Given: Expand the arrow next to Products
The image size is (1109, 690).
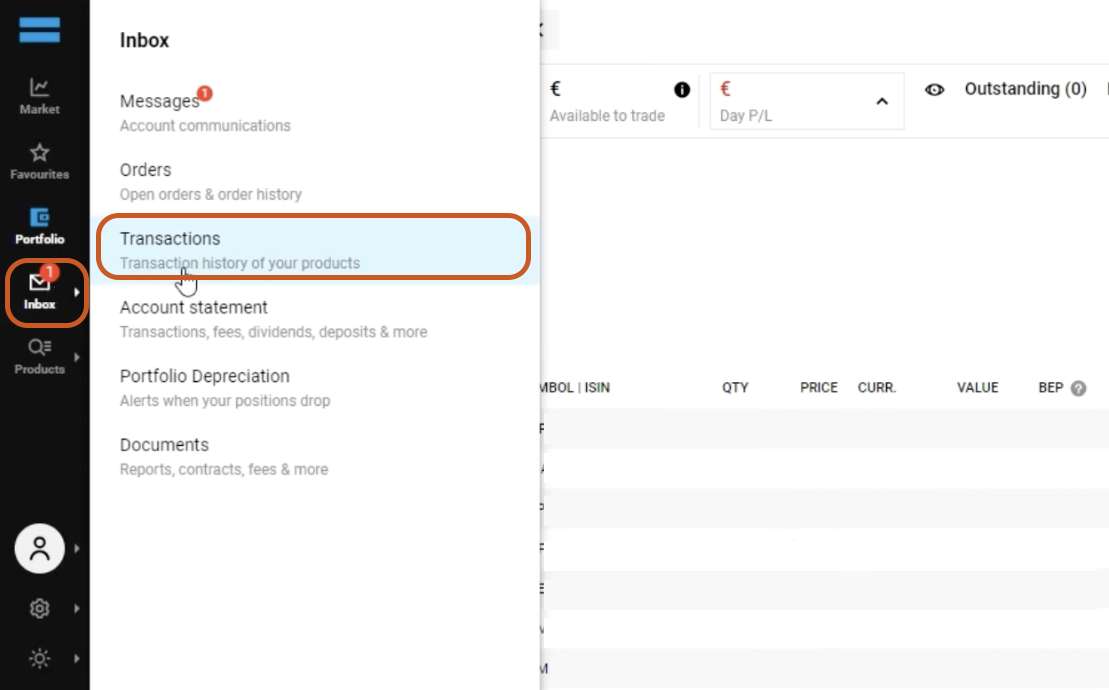Looking at the screenshot, I should 77,357.
